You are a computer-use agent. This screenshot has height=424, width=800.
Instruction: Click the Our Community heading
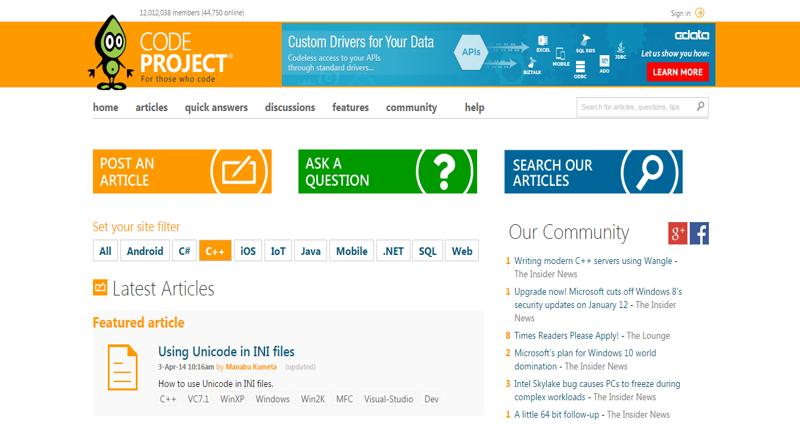click(569, 232)
